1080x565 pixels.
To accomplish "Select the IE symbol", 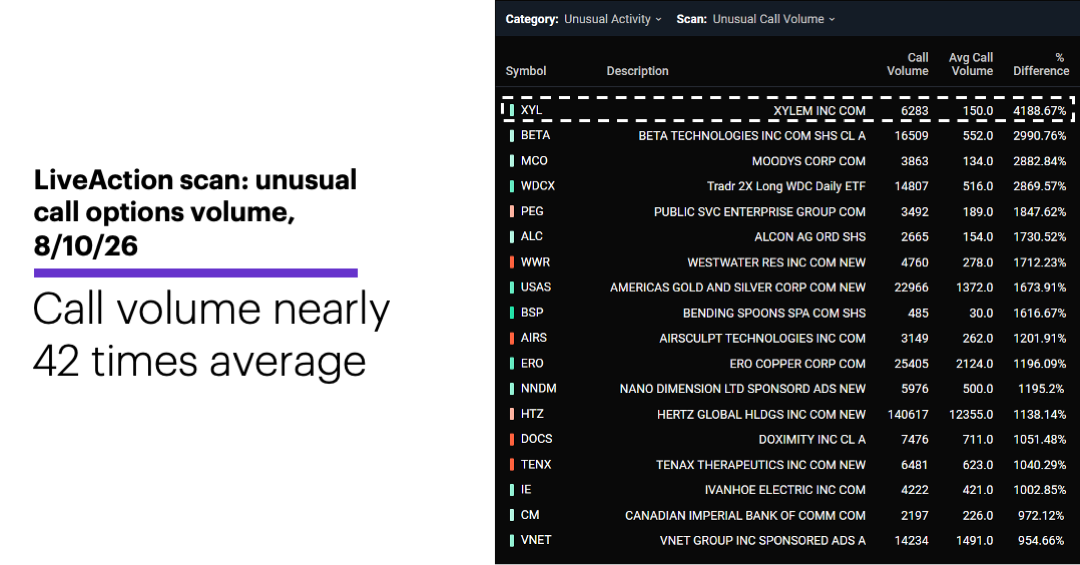I will [x=526, y=490].
